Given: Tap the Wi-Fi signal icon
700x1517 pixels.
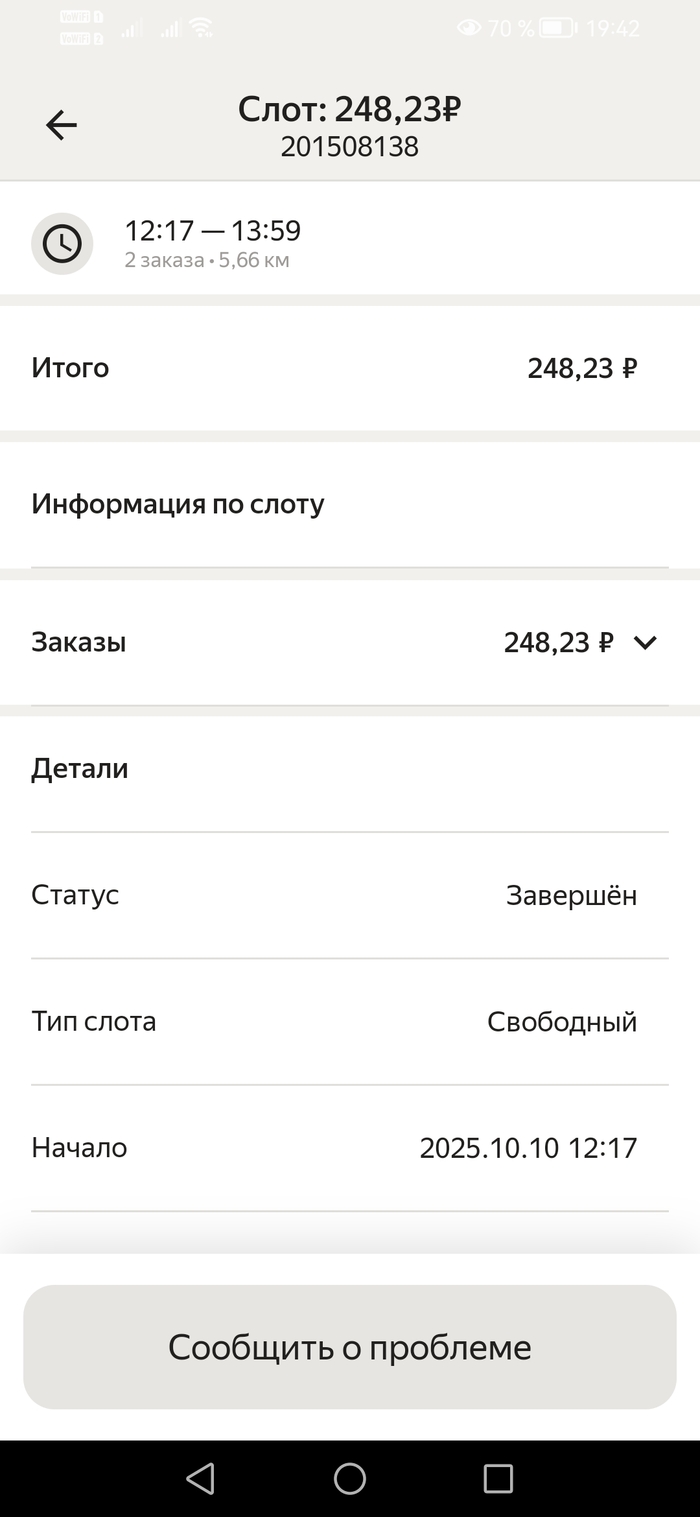Looking at the screenshot, I should (x=202, y=29).
